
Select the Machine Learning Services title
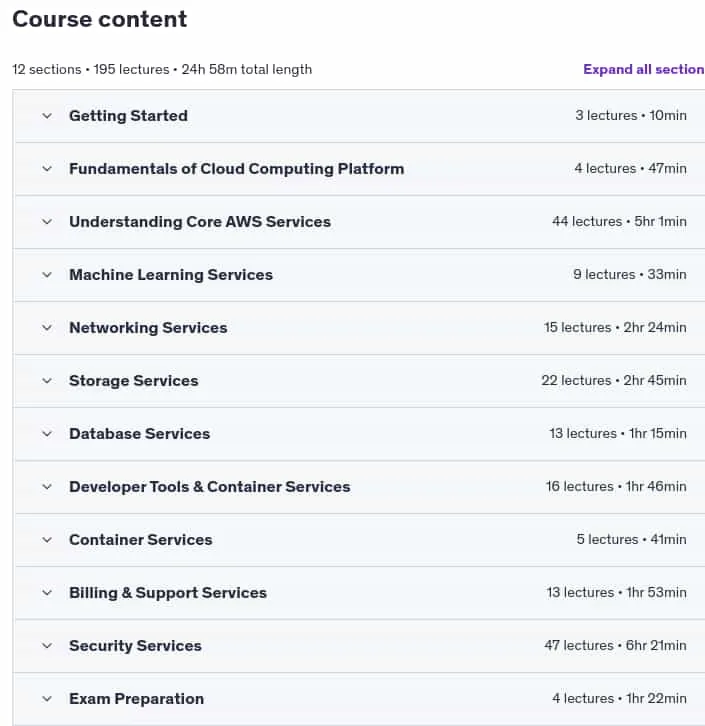pos(171,275)
